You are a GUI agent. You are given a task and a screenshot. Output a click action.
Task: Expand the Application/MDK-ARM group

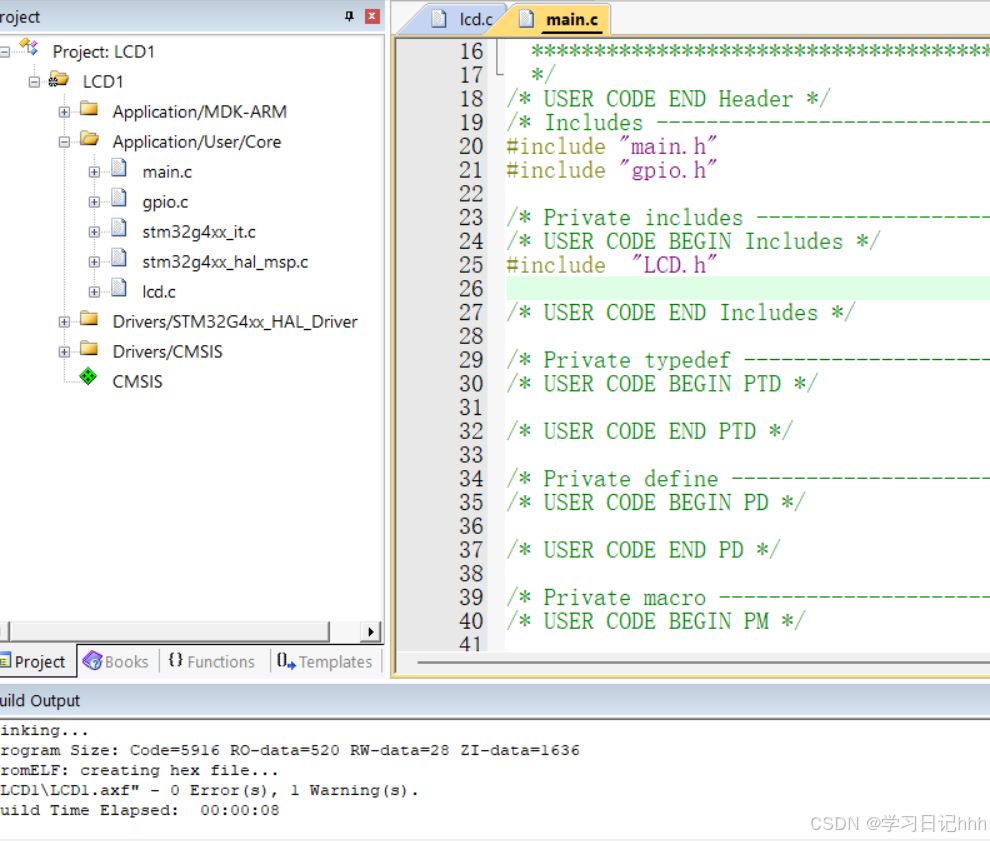tap(64, 111)
